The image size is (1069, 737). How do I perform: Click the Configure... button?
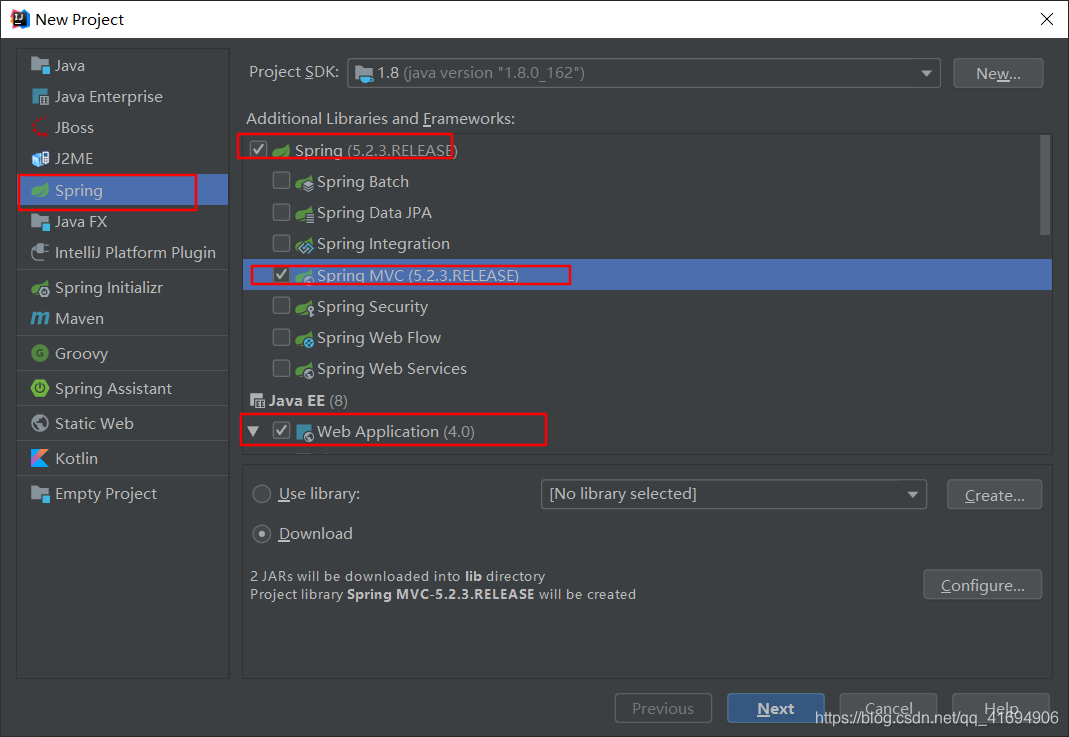point(982,585)
